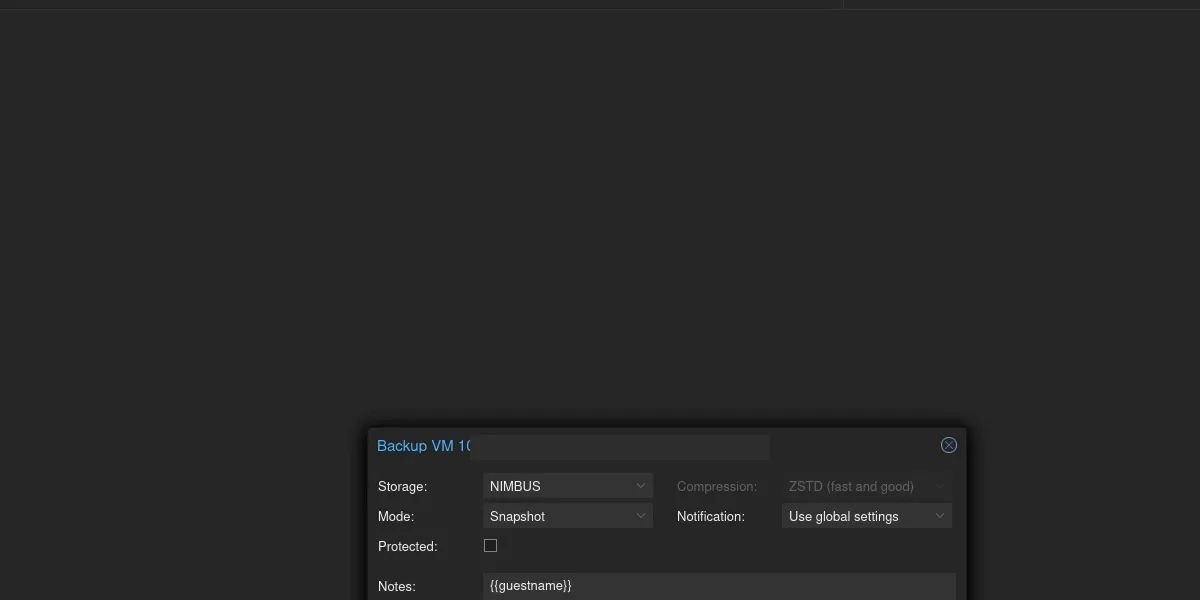Screen dimensions: 1200x600
Task: Click the Storage field label
Action: (x=403, y=486)
